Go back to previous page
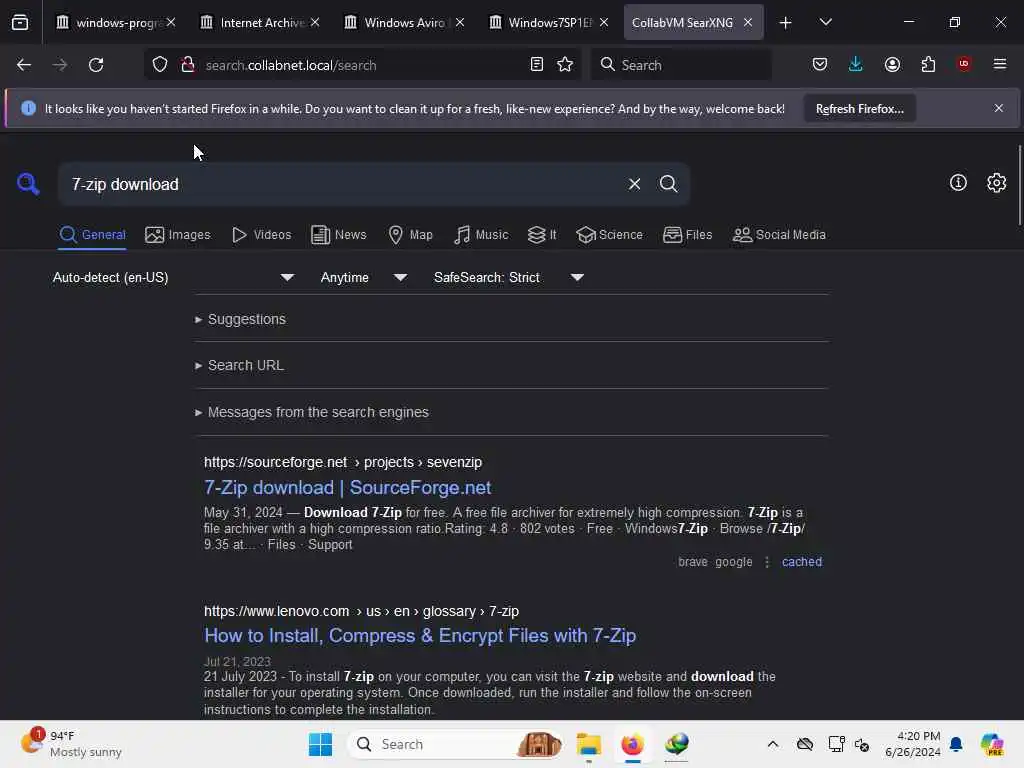 [x=24, y=65]
